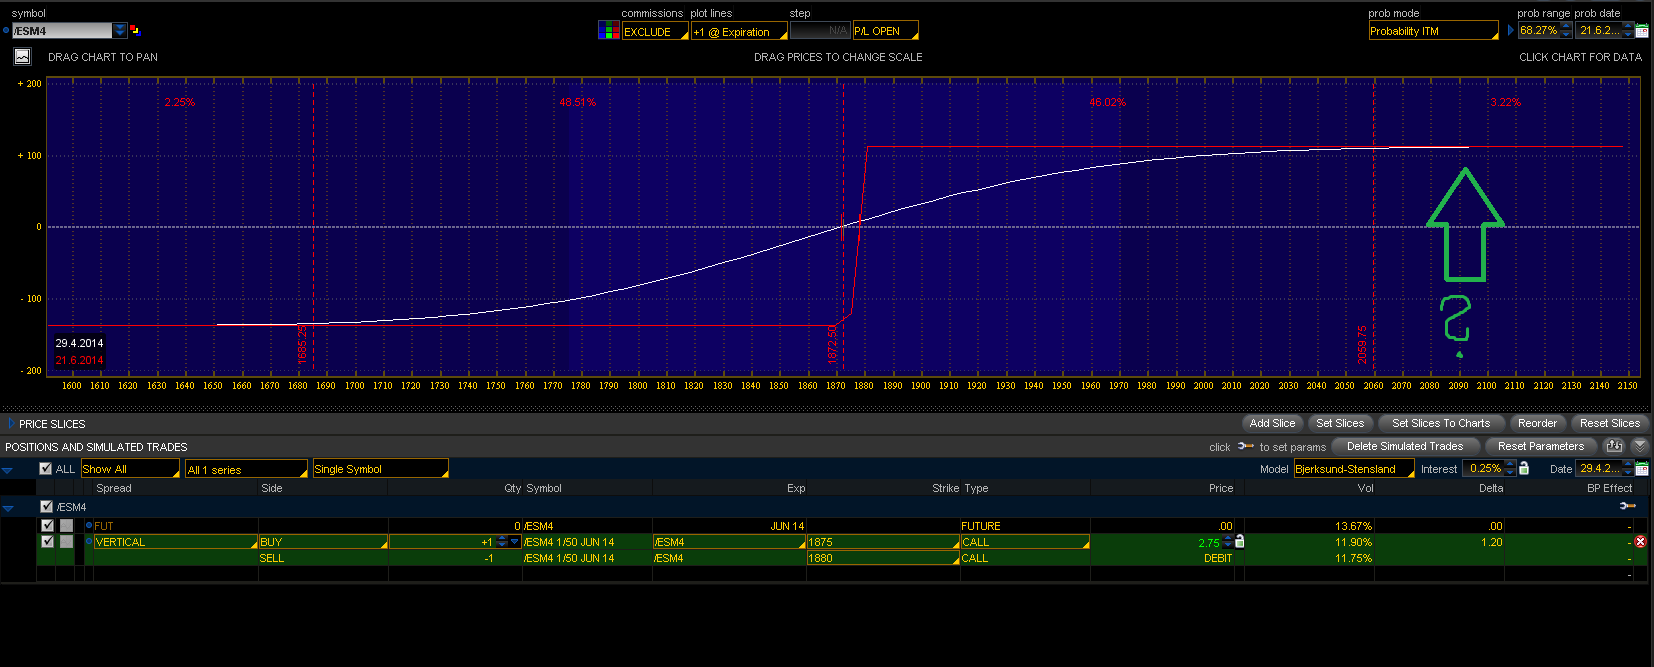This screenshot has height=667, width=1654.
Task: Click the gray square on FUT row
Action: coord(66,525)
